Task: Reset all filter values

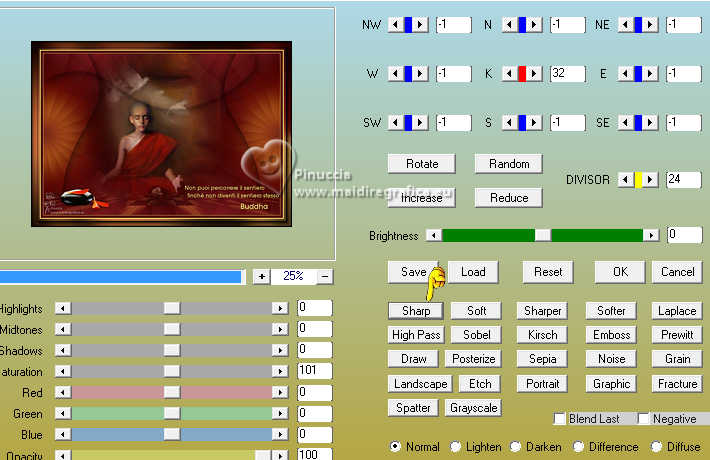Action: 548,272
